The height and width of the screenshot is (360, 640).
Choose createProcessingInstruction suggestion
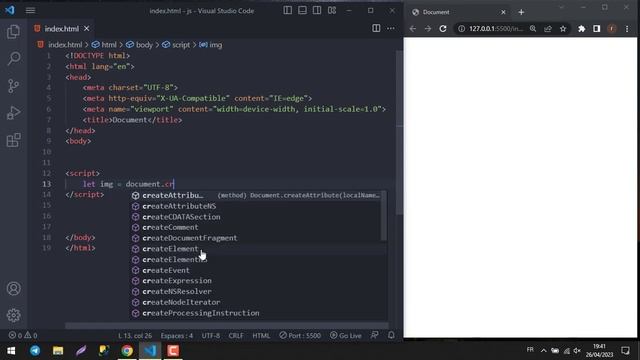(258, 313)
